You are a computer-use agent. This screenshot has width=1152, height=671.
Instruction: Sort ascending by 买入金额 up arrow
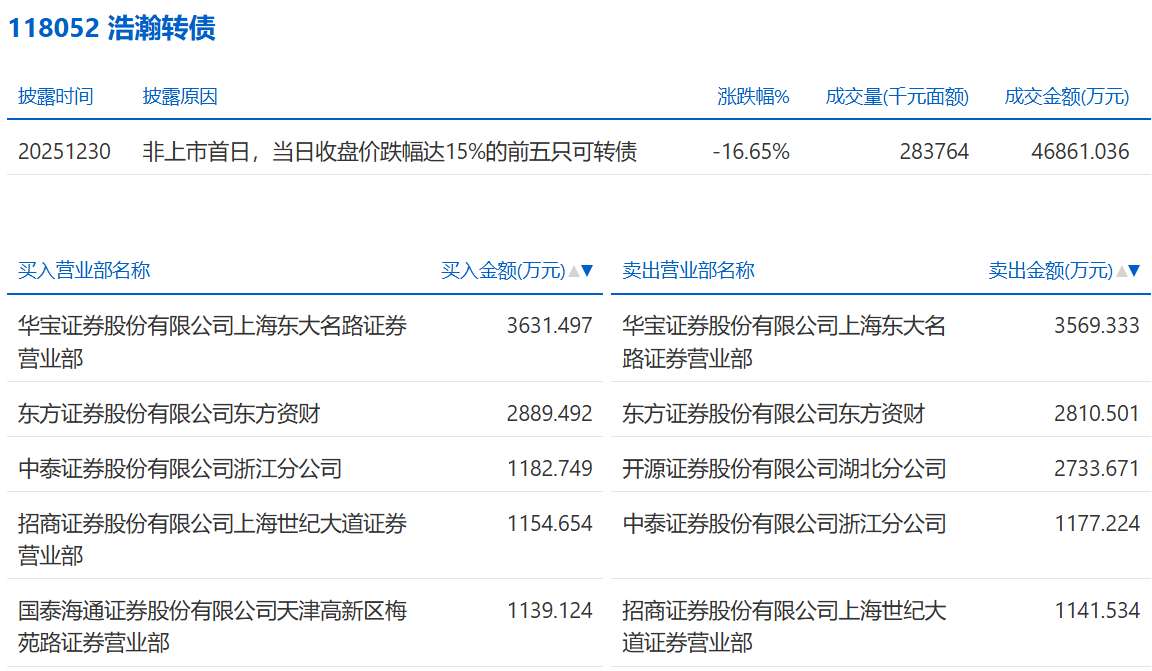574,271
